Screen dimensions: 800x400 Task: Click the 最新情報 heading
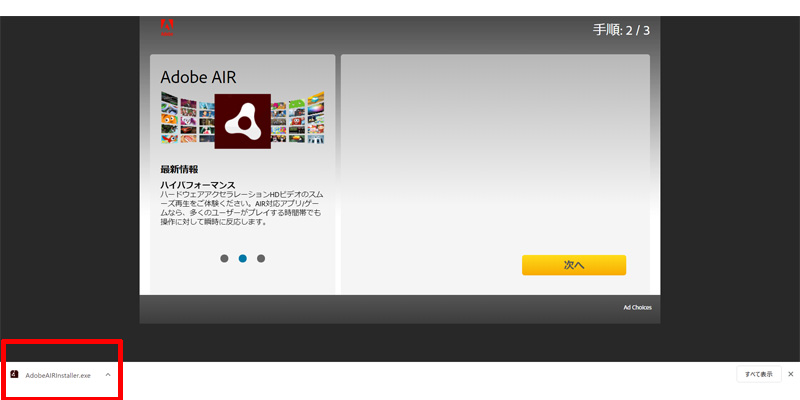coord(179,169)
